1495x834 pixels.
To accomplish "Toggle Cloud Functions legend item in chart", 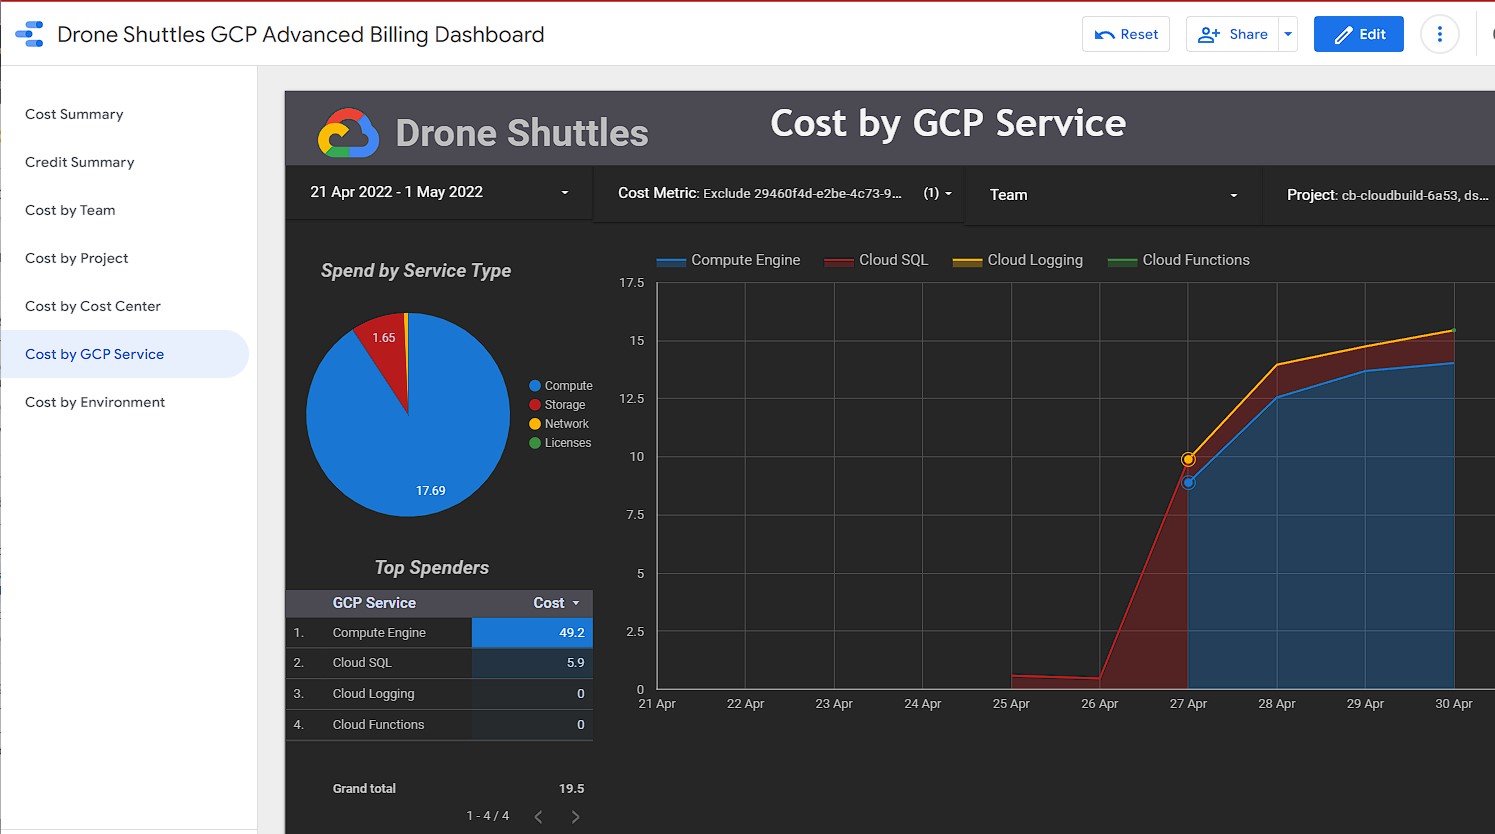I will click(x=1179, y=260).
